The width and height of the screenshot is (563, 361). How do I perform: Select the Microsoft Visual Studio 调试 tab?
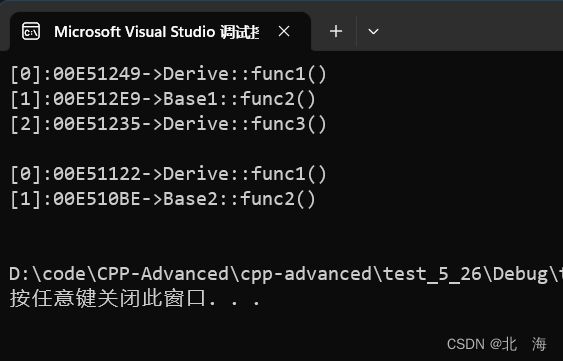[x=157, y=32]
